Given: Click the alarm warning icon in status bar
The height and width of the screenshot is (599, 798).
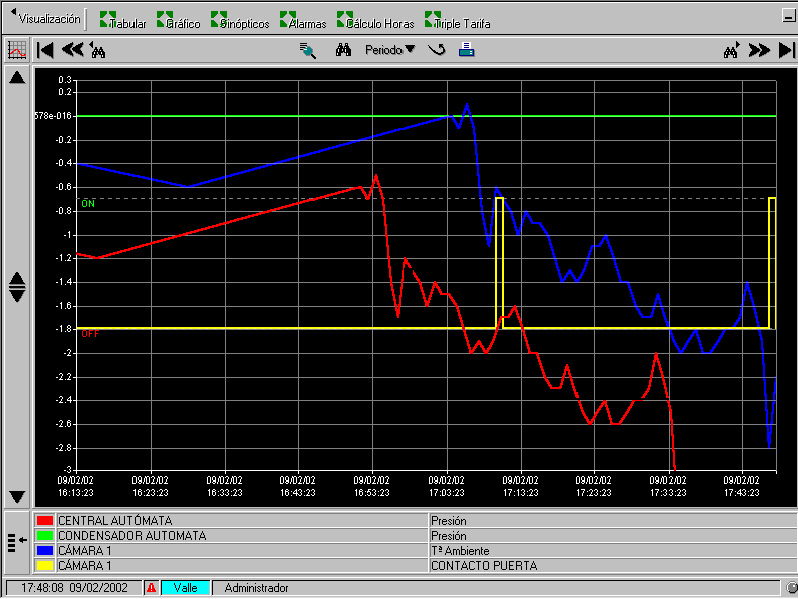Looking at the screenshot, I should click(x=151, y=588).
